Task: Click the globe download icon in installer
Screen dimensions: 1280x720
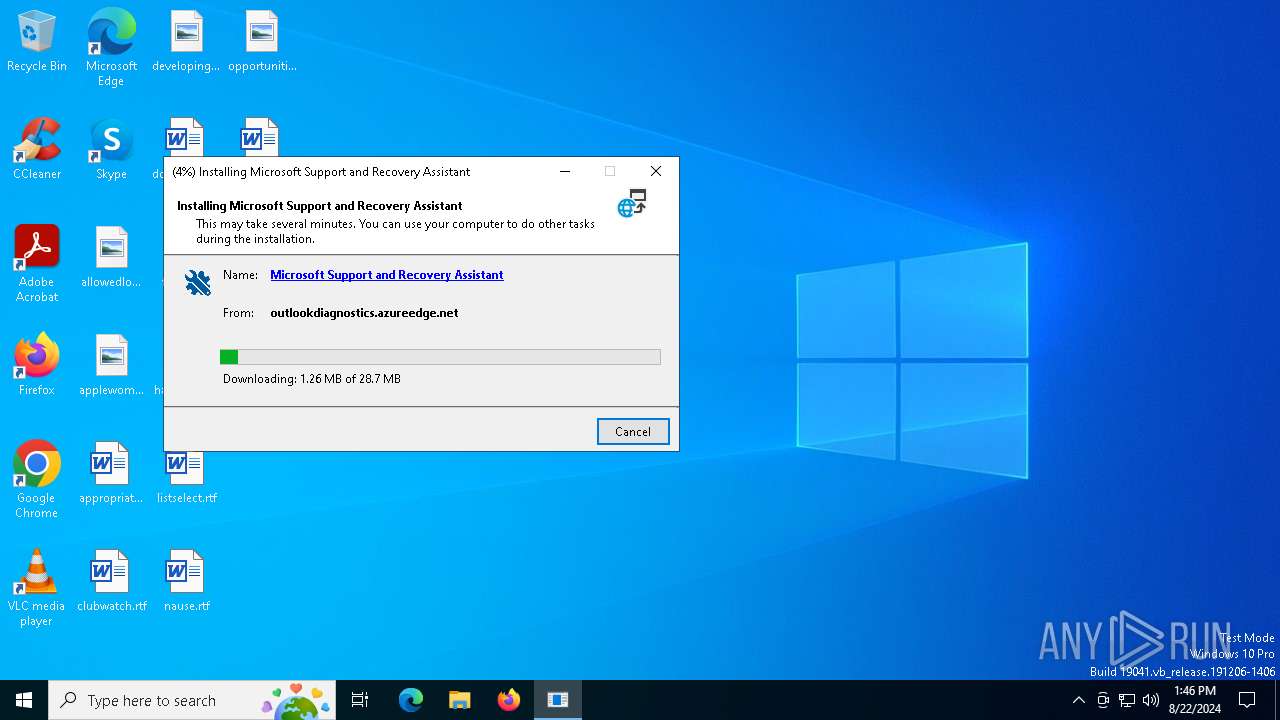Action: click(x=632, y=203)
